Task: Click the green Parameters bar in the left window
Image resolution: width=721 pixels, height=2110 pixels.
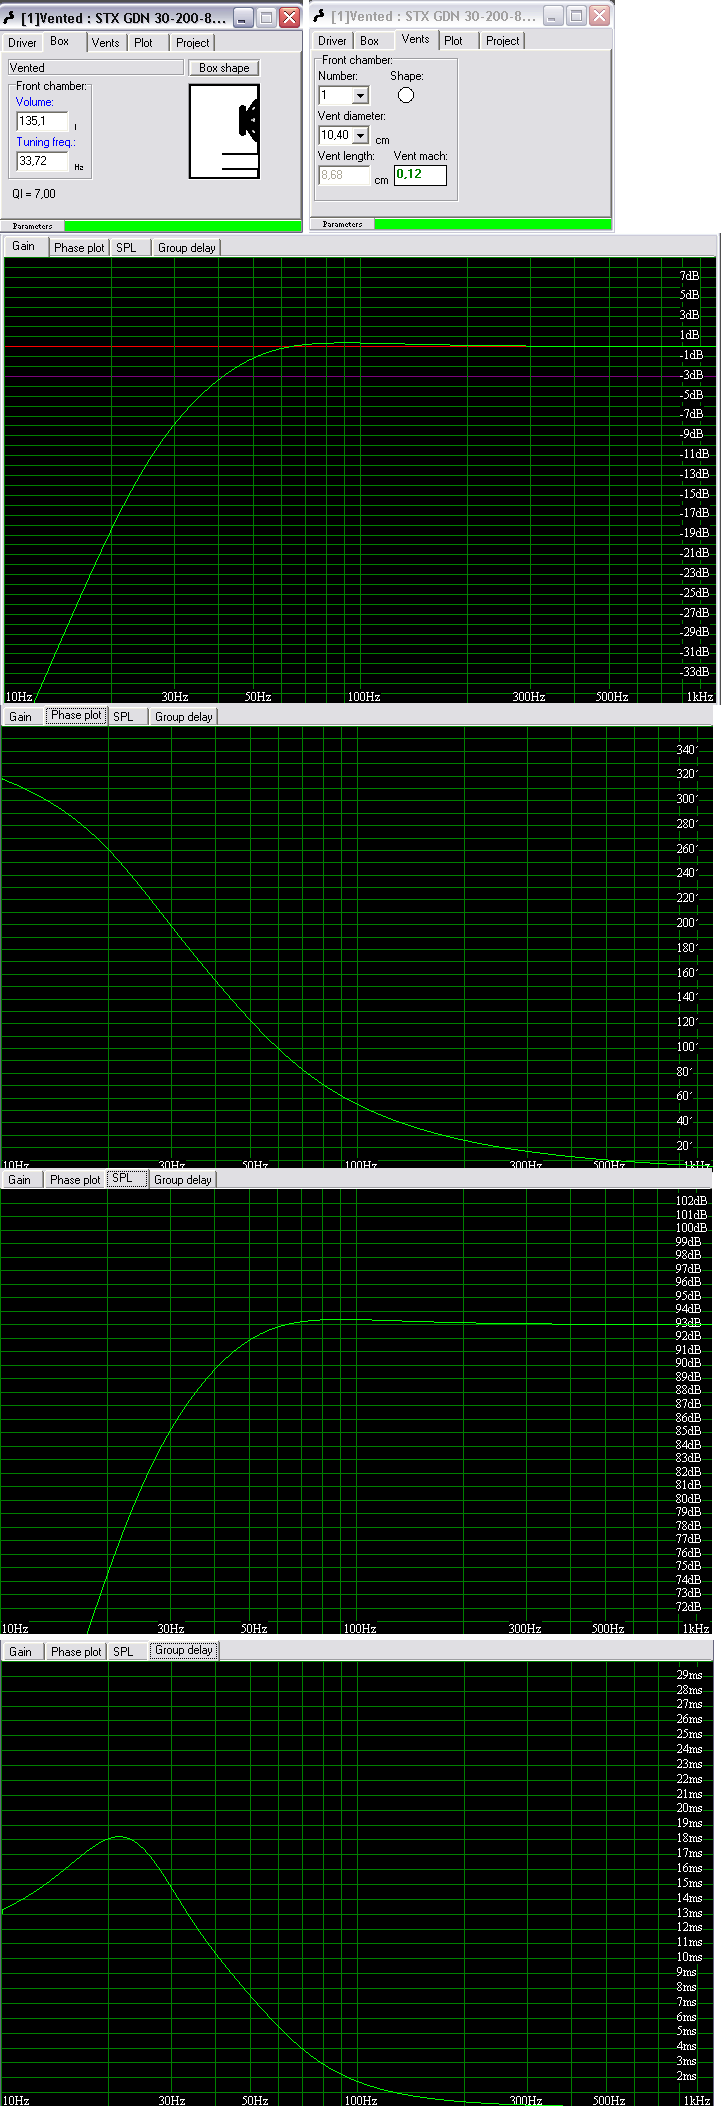Action: 183,227
